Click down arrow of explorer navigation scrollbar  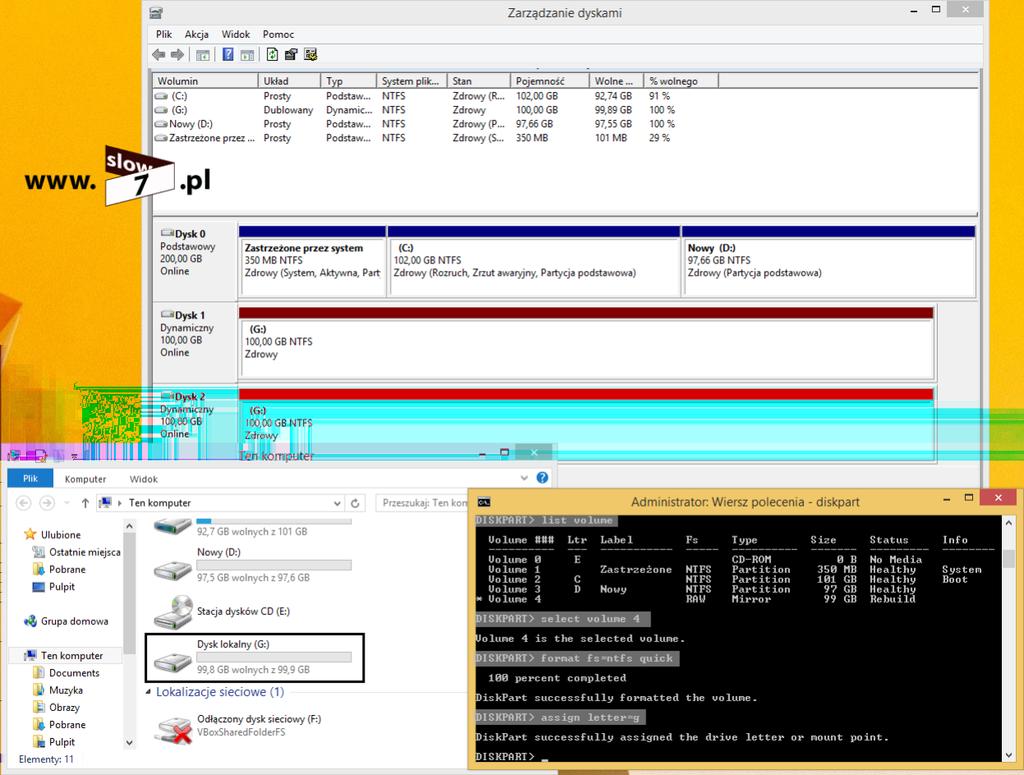129,742
